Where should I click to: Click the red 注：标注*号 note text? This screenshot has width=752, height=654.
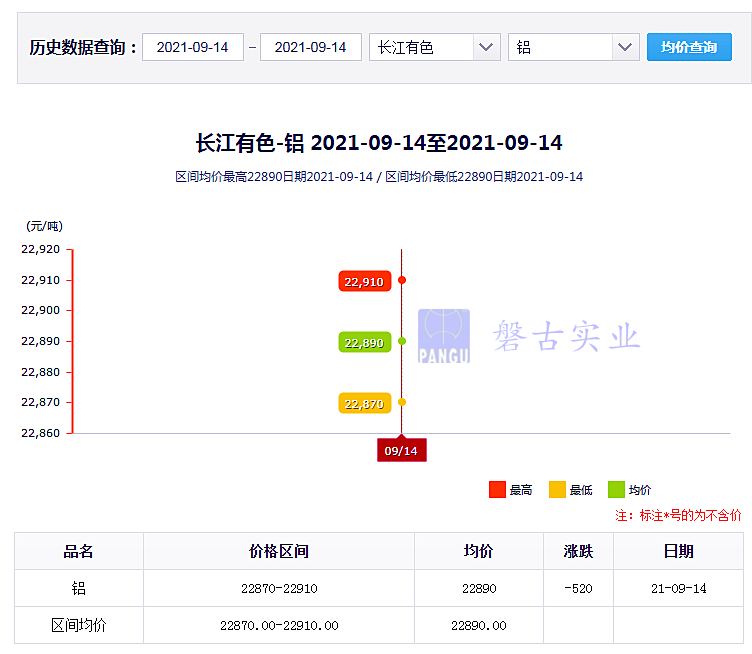678,515
